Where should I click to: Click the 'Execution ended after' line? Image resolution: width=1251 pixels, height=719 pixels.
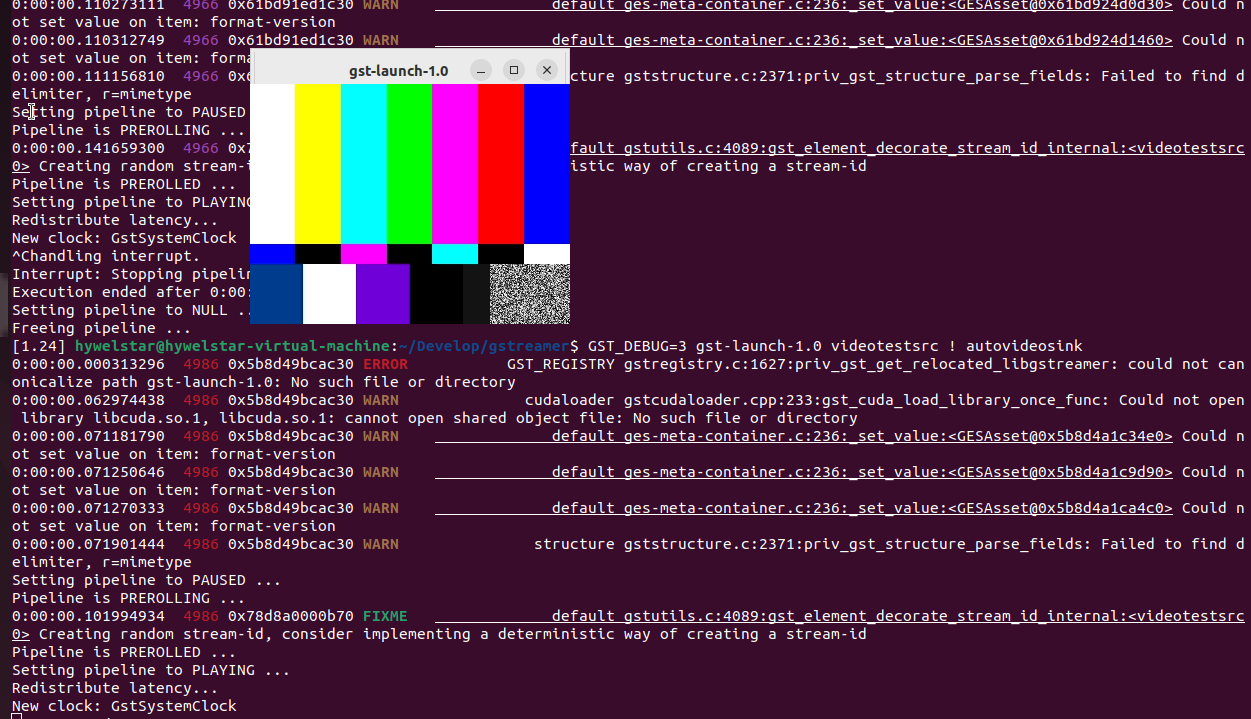(x=131, y=292)
